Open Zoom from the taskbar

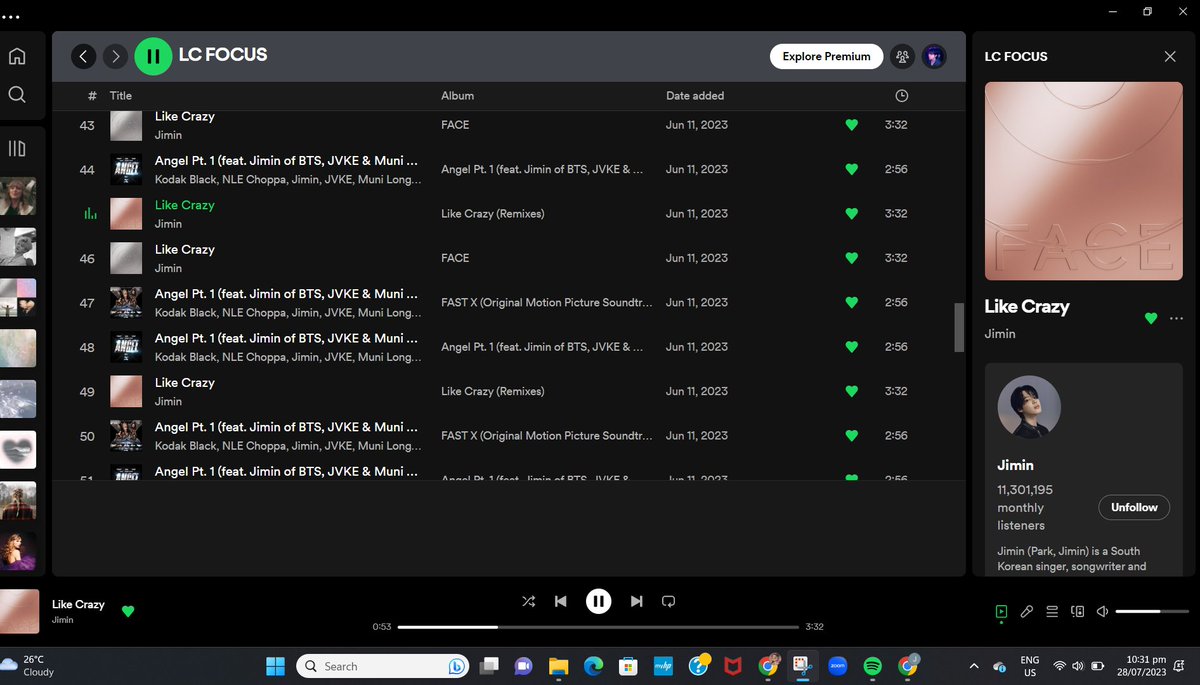click(x=838, y=666)
